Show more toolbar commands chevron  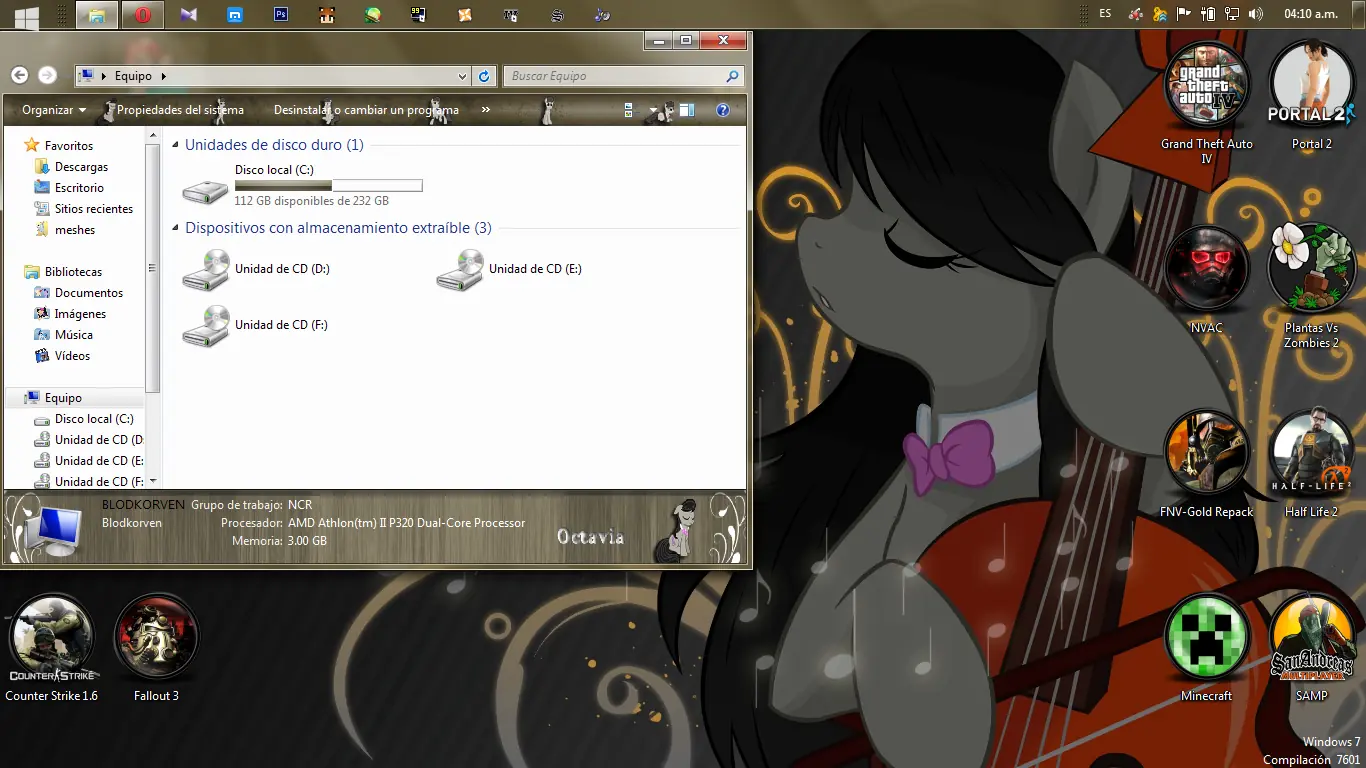tap(486, 110)
